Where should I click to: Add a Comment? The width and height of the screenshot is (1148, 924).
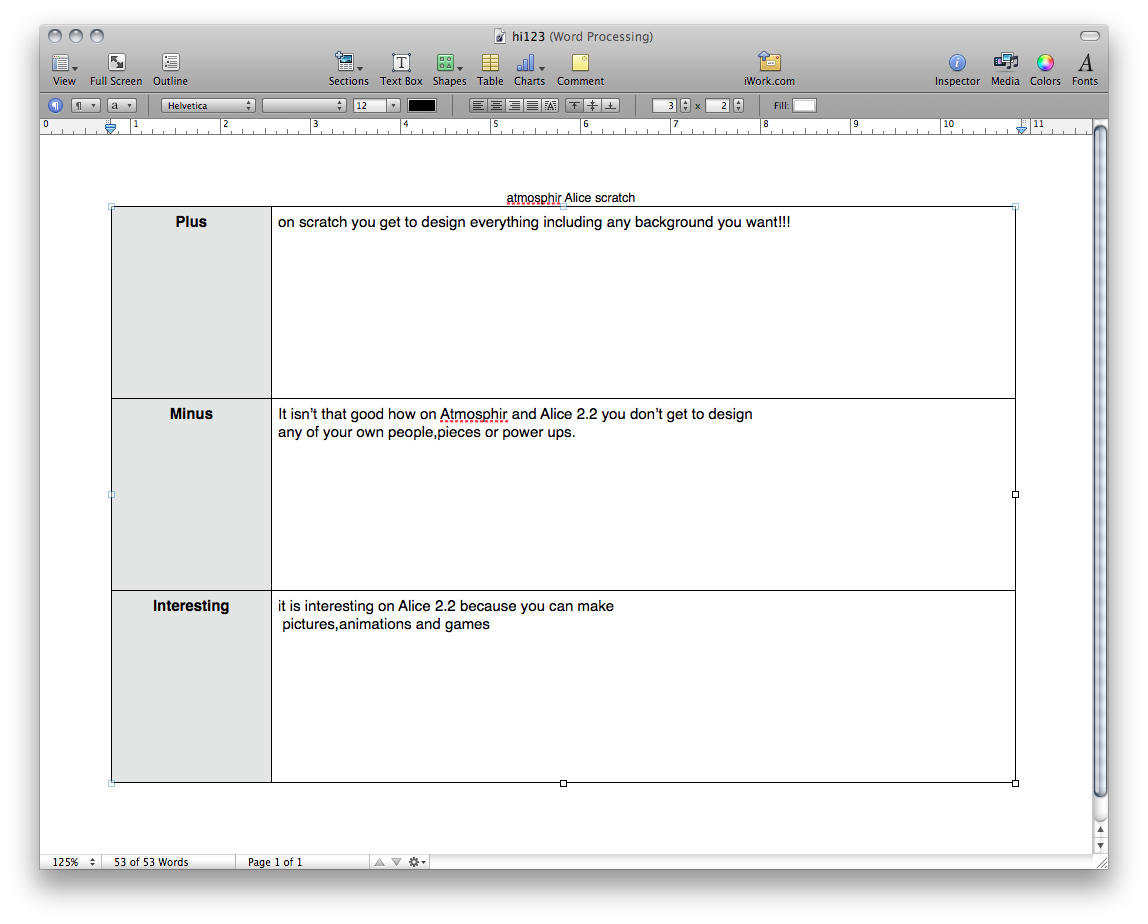tap(580, 70)
